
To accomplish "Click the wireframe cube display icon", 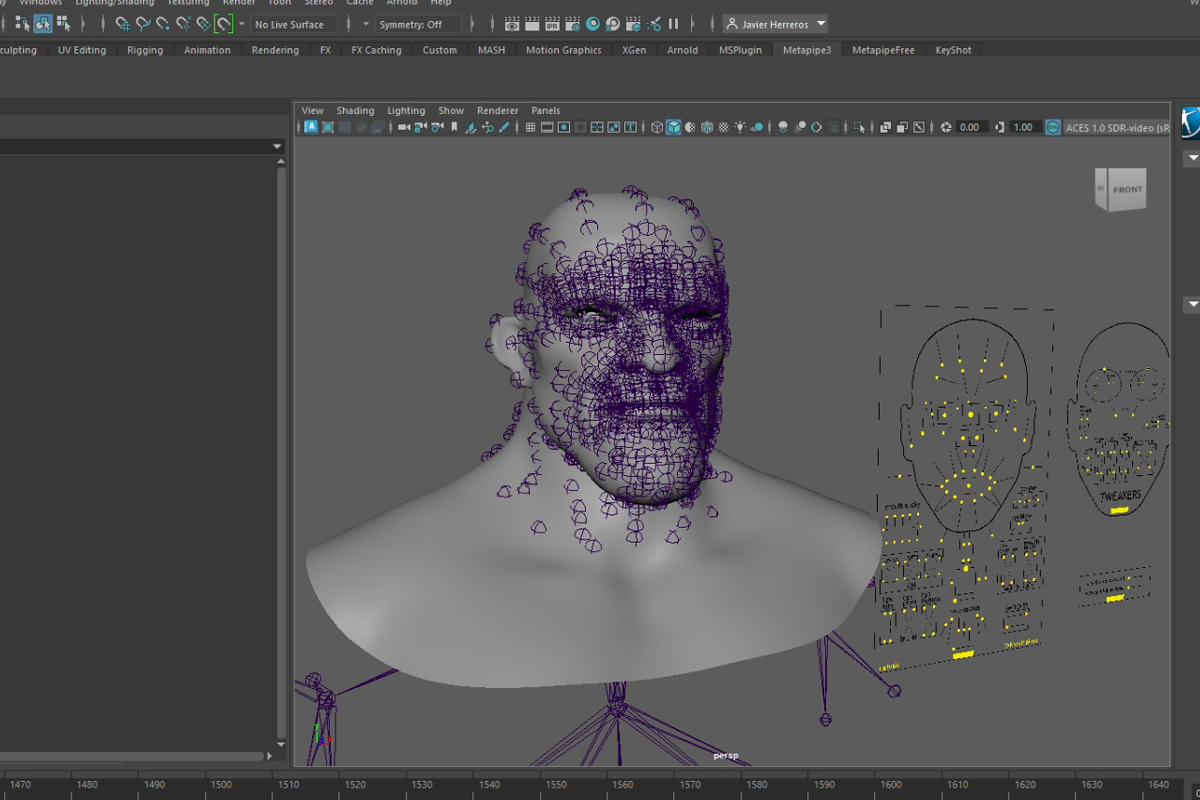I will (x=657, y=127).
